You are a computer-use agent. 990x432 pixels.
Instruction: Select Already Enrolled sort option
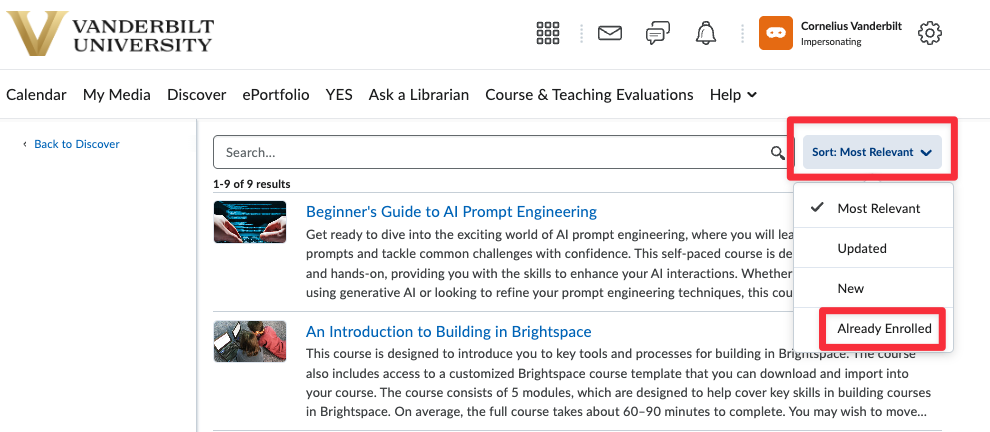coord(884,328)
